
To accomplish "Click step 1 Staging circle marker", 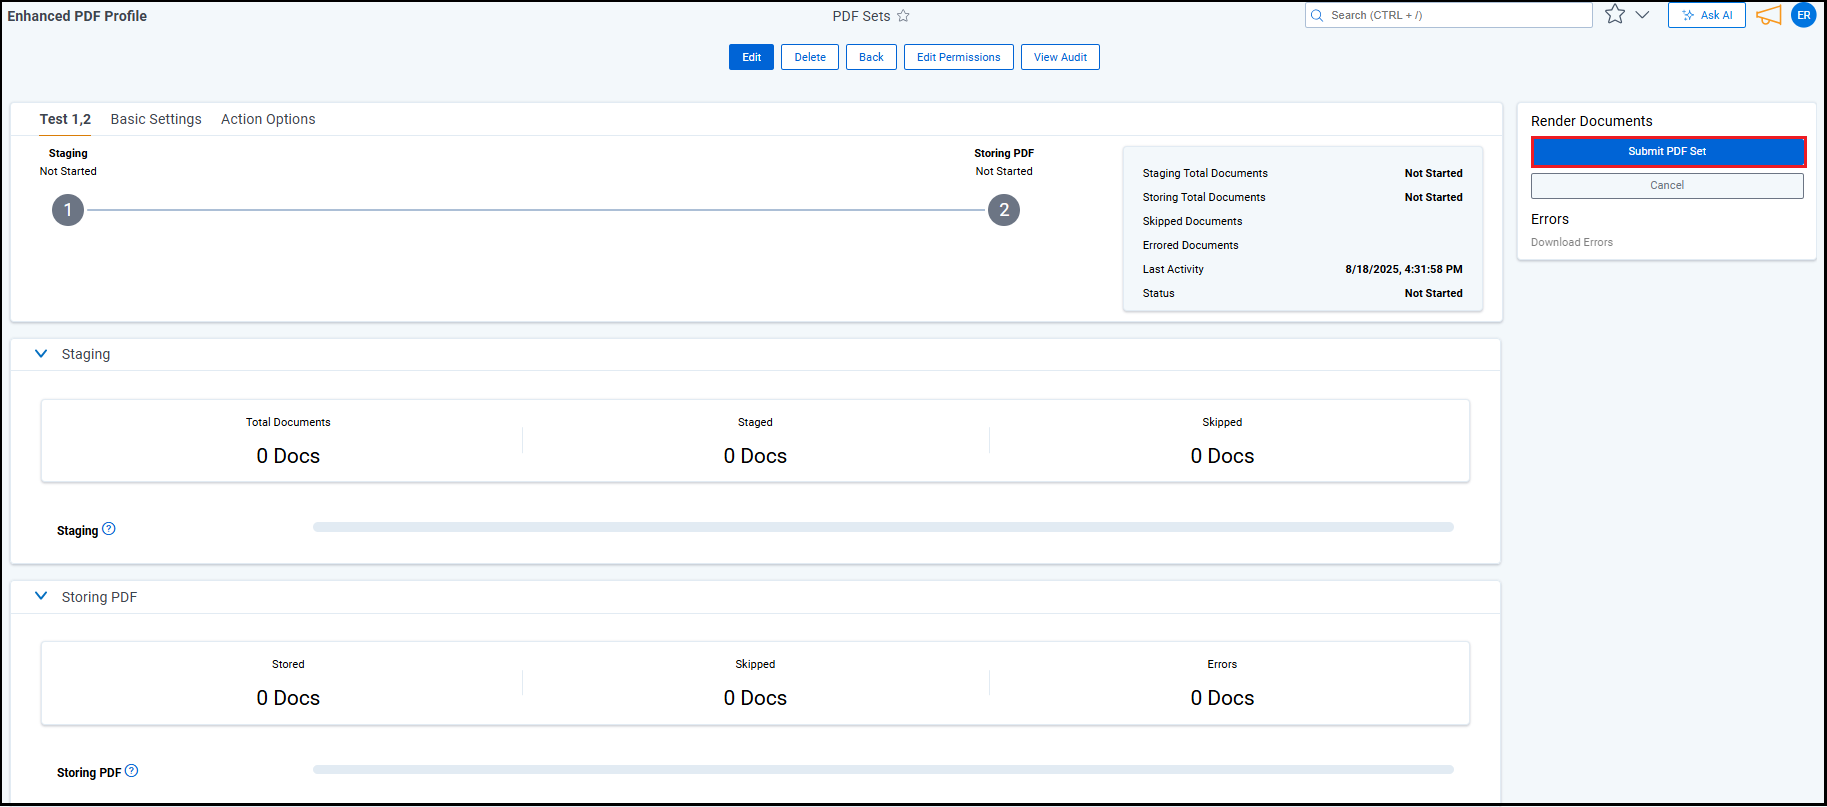I will click(x=68, y=210).
